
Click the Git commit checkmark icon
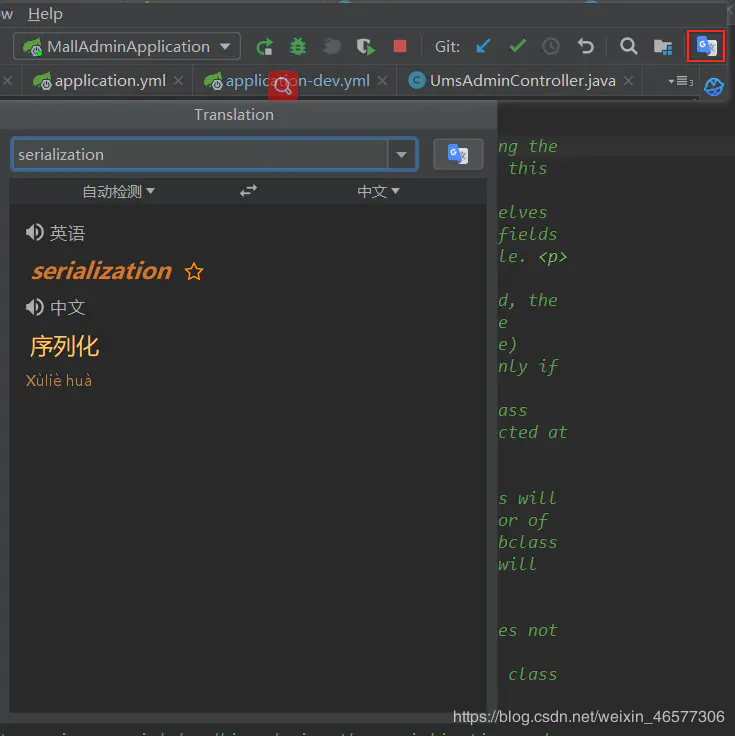point(517,46)
